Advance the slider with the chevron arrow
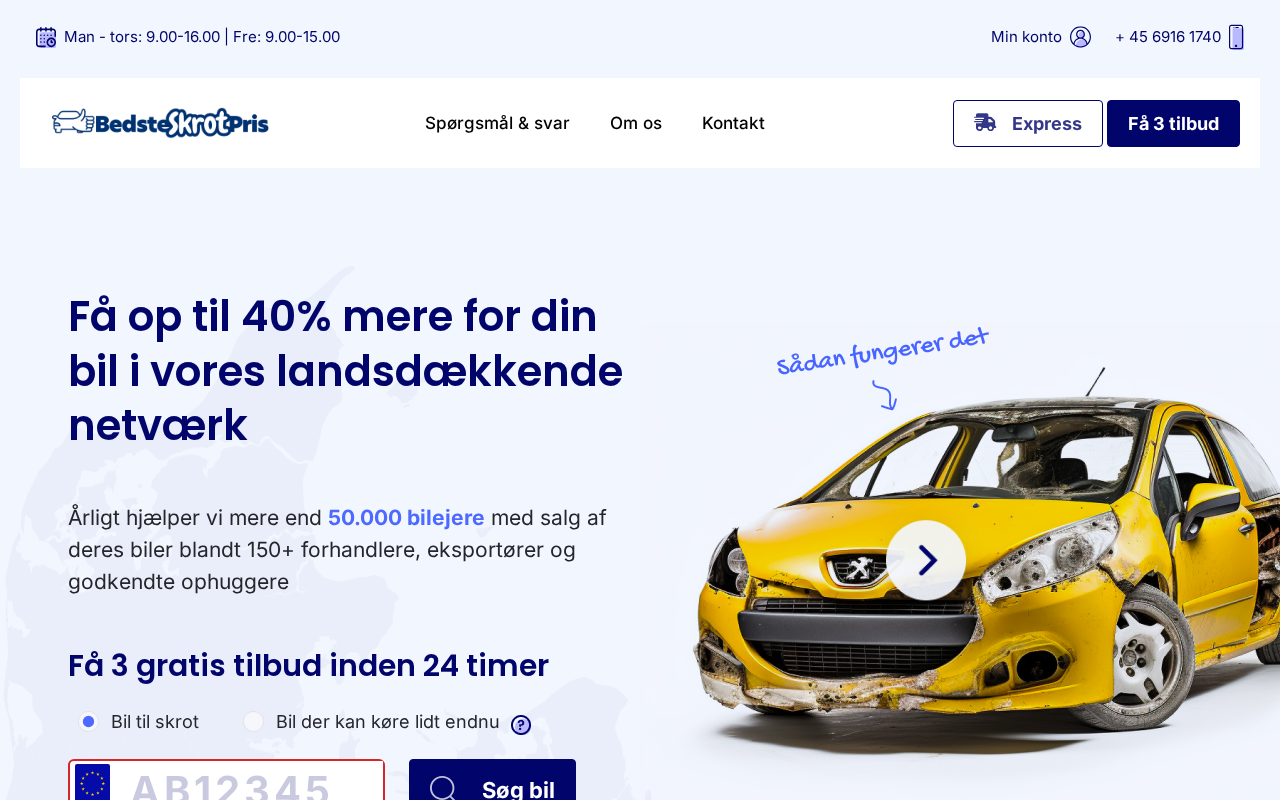 click(x=926, y=560)
